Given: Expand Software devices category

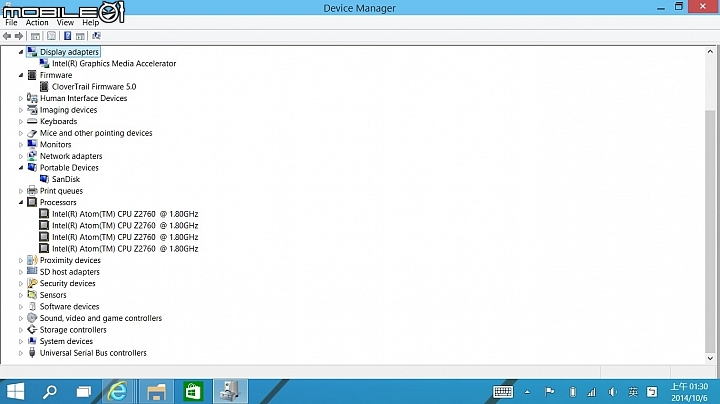Looking at the screenshot, I should 21,307.
